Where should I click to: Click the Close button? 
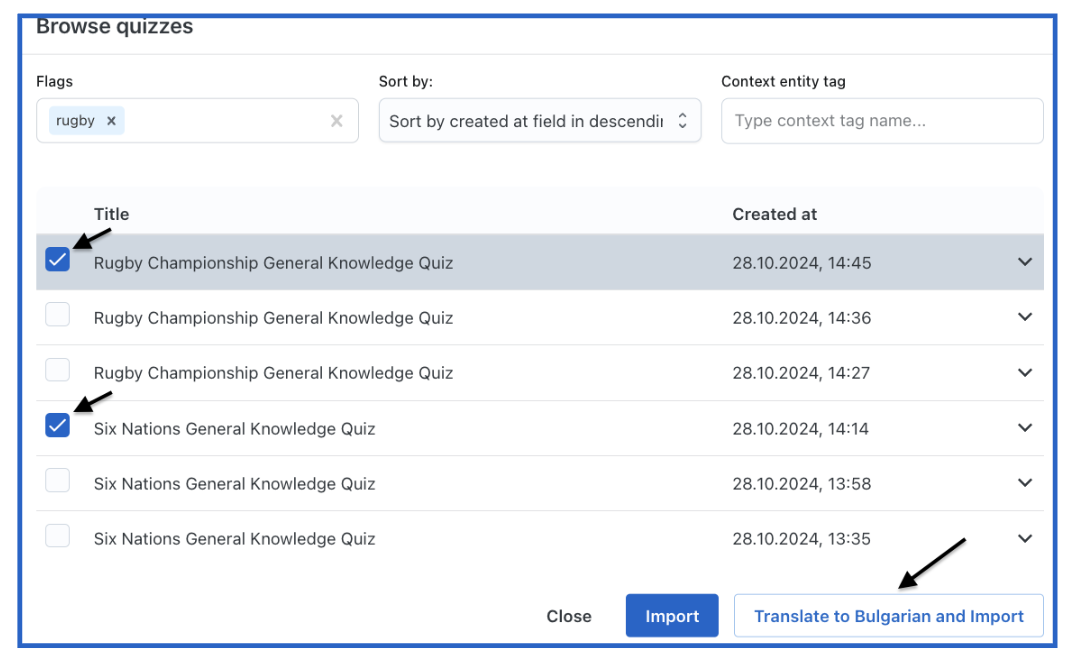[x=569, y=616]
